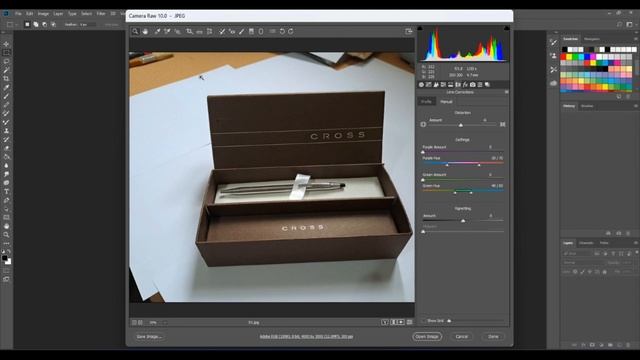
Task: Open the Basic panel icon
Action: click(421, 85)
